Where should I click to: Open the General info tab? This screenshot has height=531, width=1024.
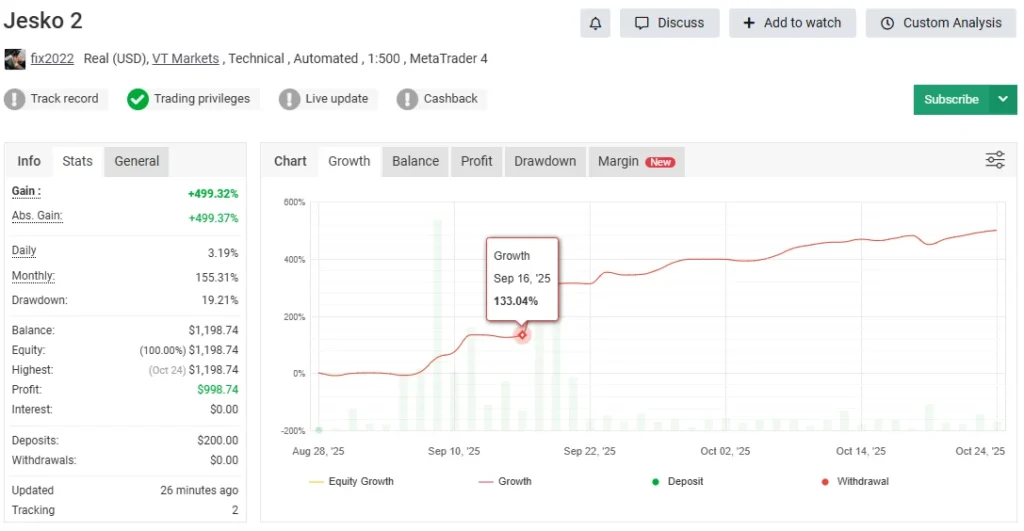pos(136,161)
